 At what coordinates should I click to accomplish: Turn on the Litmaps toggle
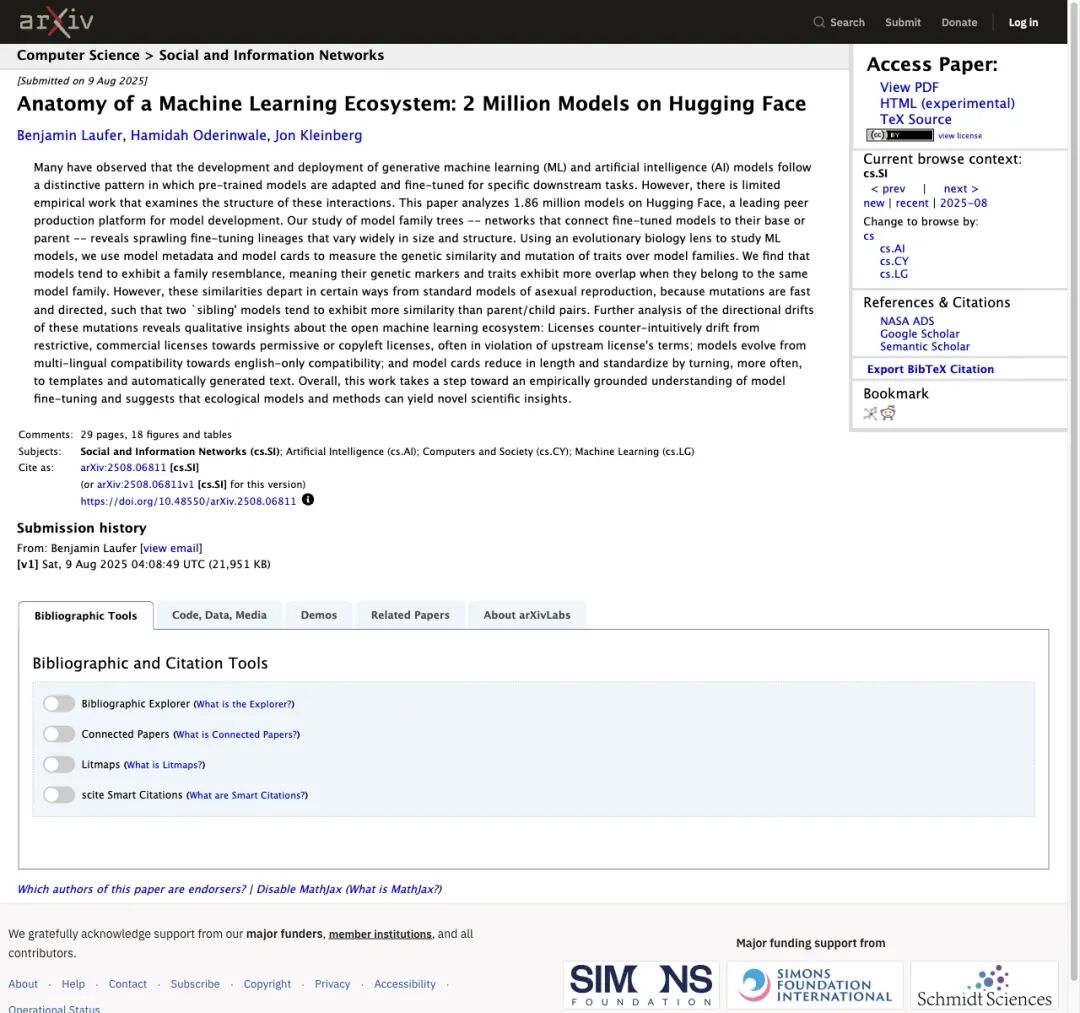tap(59, 764)
